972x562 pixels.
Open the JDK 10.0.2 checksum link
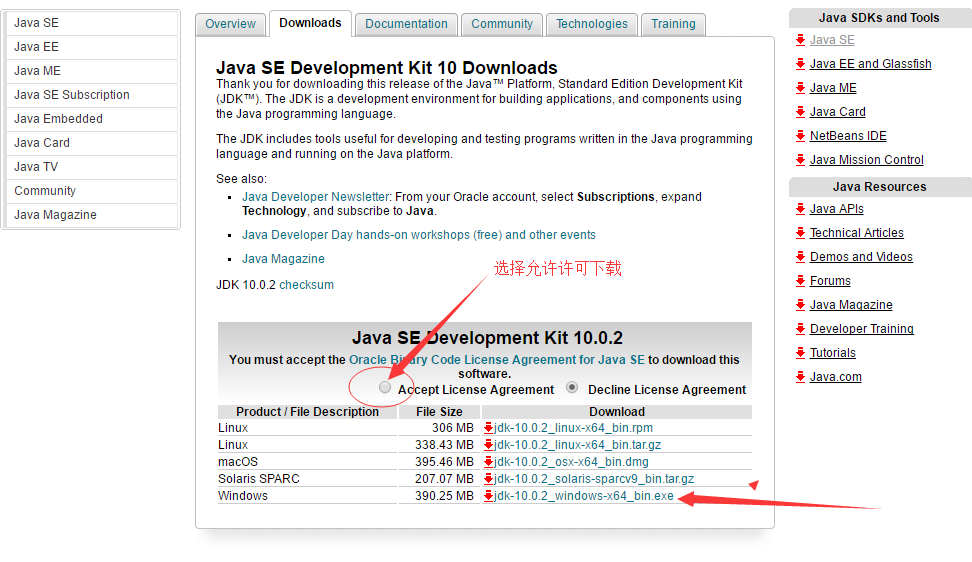[306, 285]
